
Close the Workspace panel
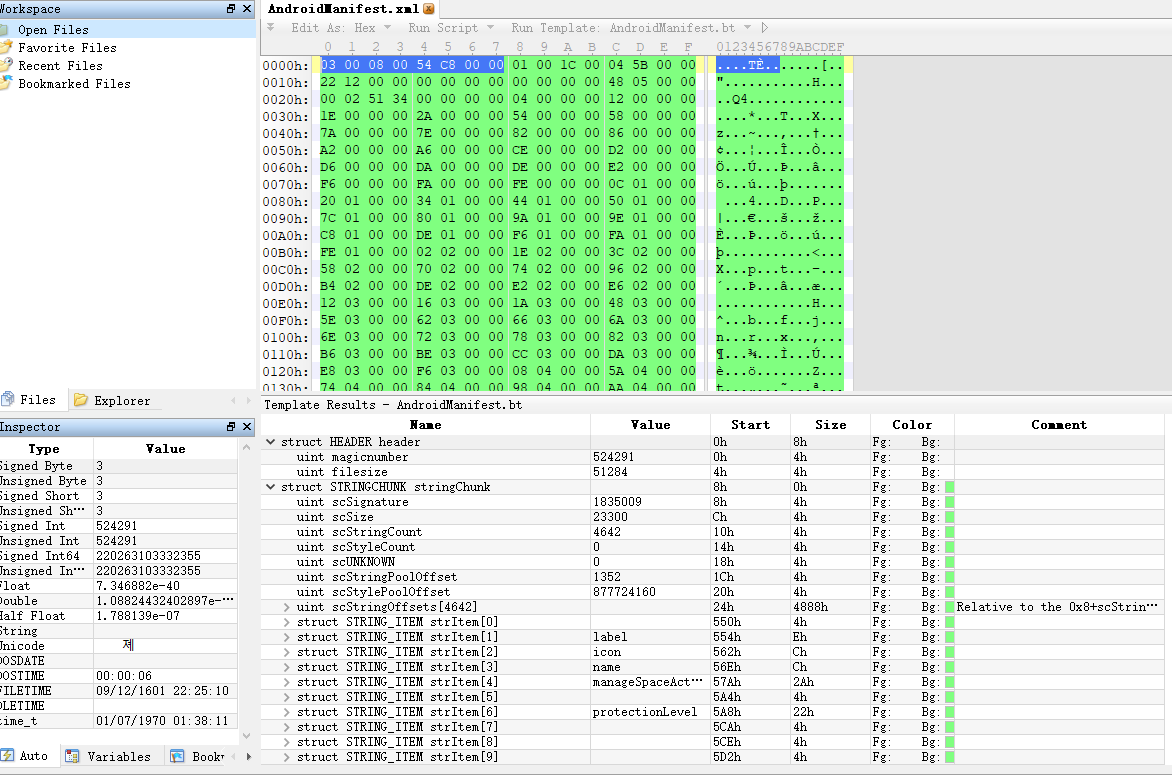(x=247, y=9)
